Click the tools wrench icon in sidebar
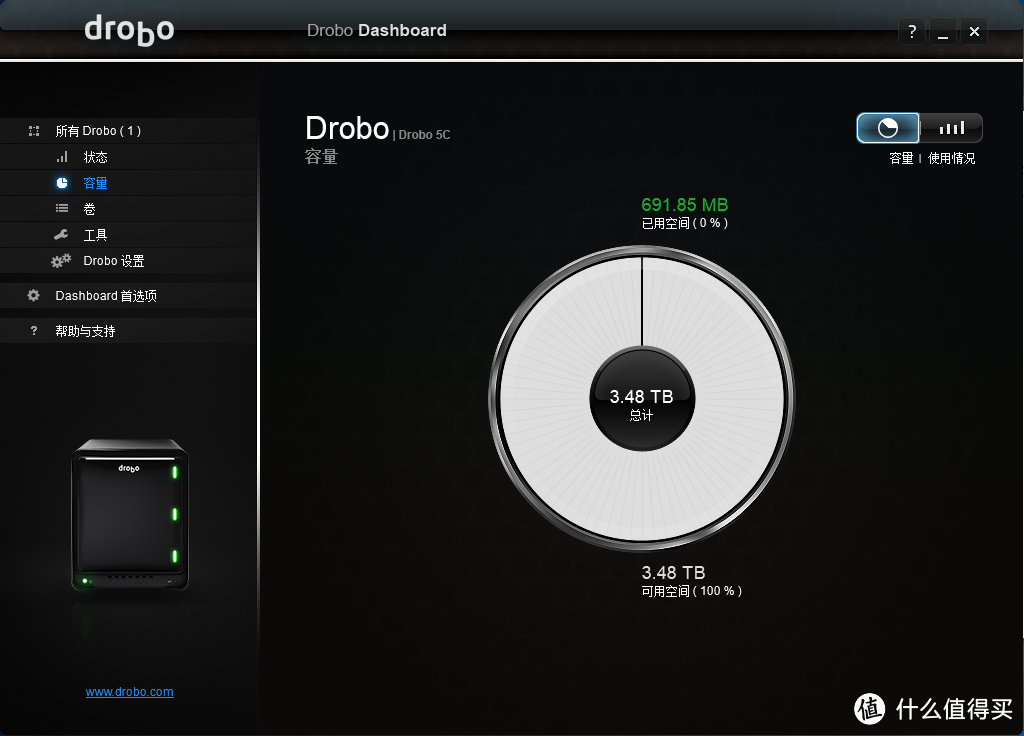 pos(61,234)
